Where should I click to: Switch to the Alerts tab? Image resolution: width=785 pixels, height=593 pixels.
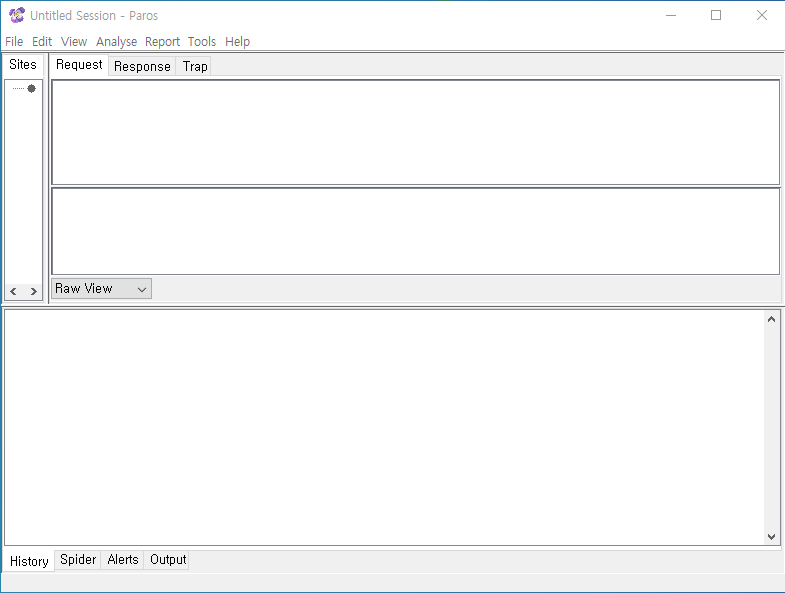(x=123, y=559)
